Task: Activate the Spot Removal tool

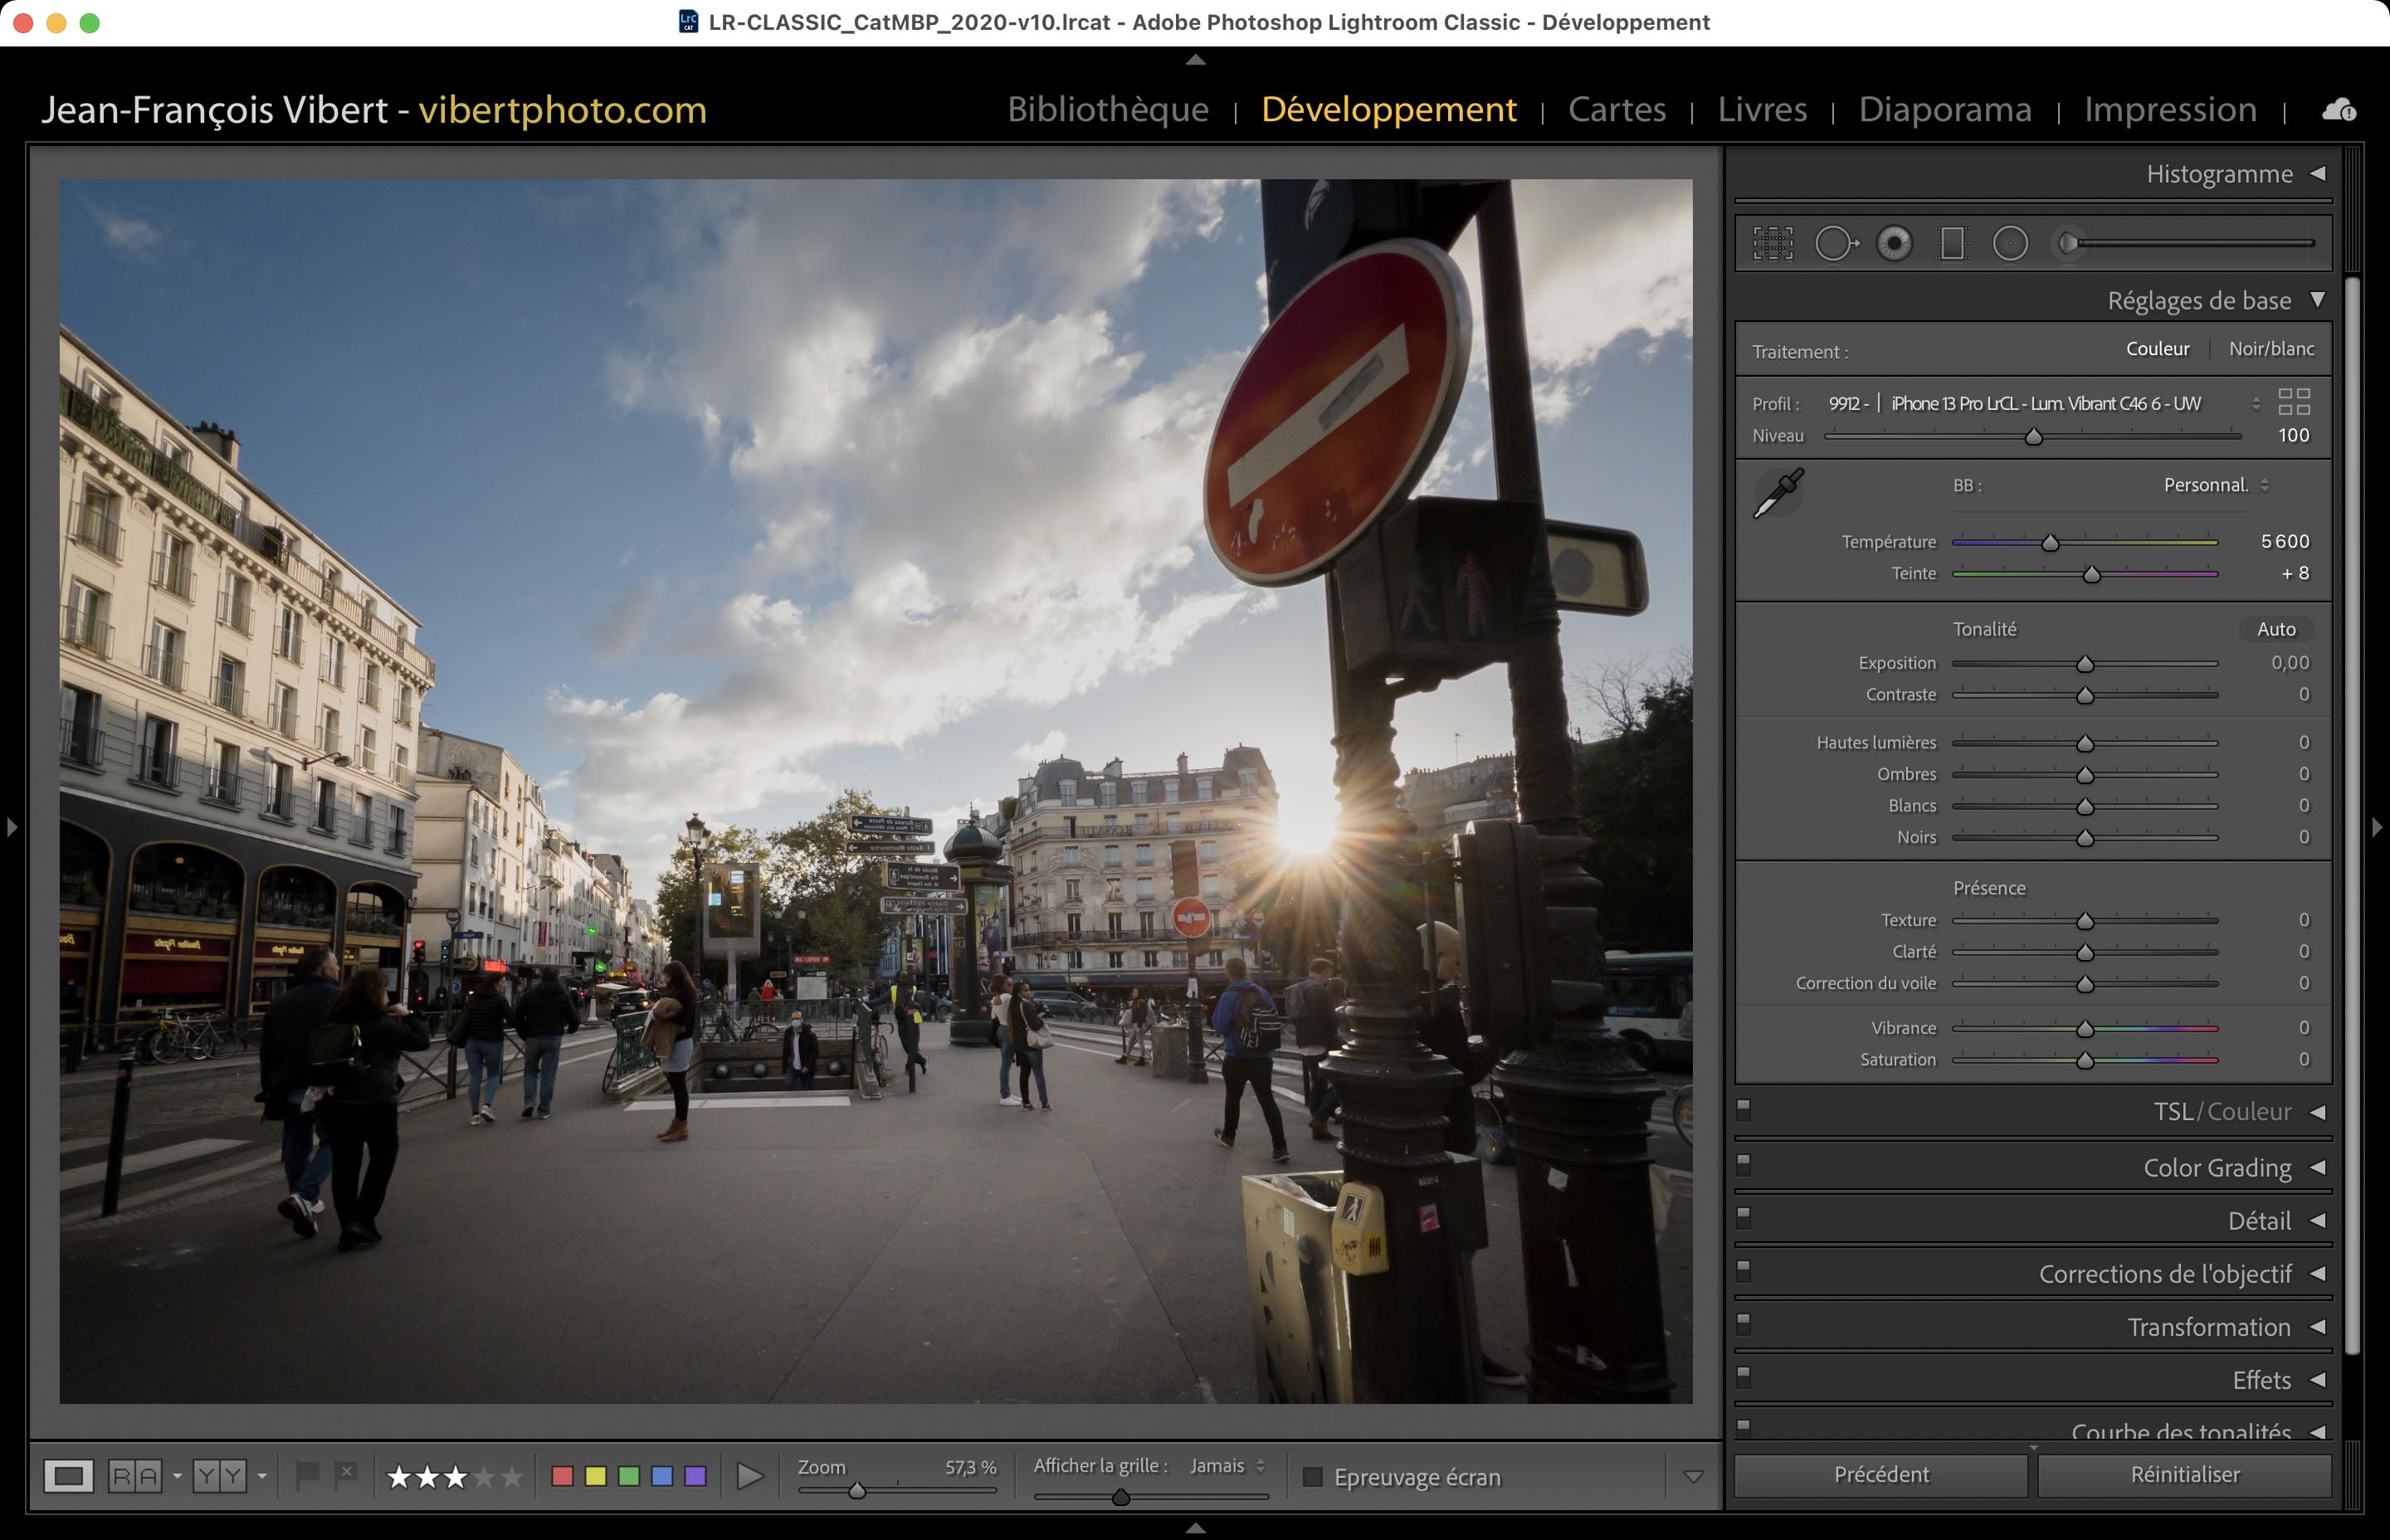Action: click(x=1835, y=243)
